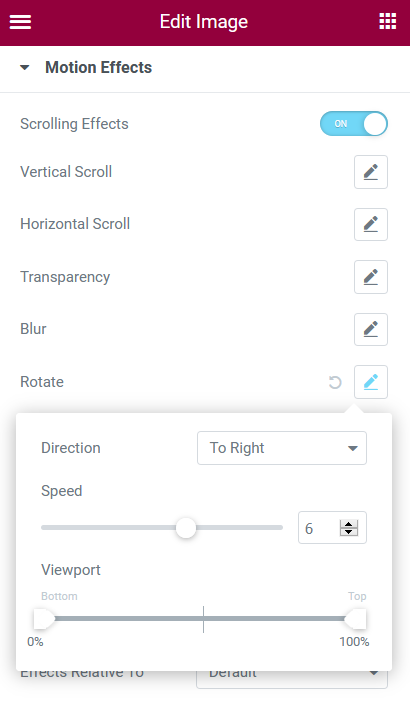Click the Rotate pencil edit icon

371,382
